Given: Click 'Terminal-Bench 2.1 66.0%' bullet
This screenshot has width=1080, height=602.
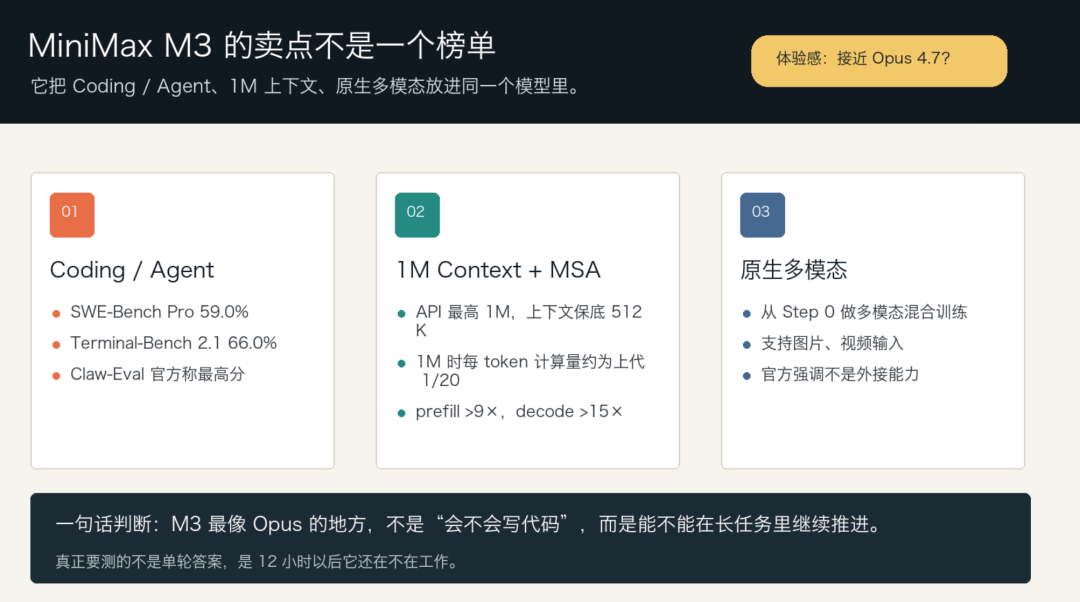Looking at the screenshot, I should [x=174, y=343].
